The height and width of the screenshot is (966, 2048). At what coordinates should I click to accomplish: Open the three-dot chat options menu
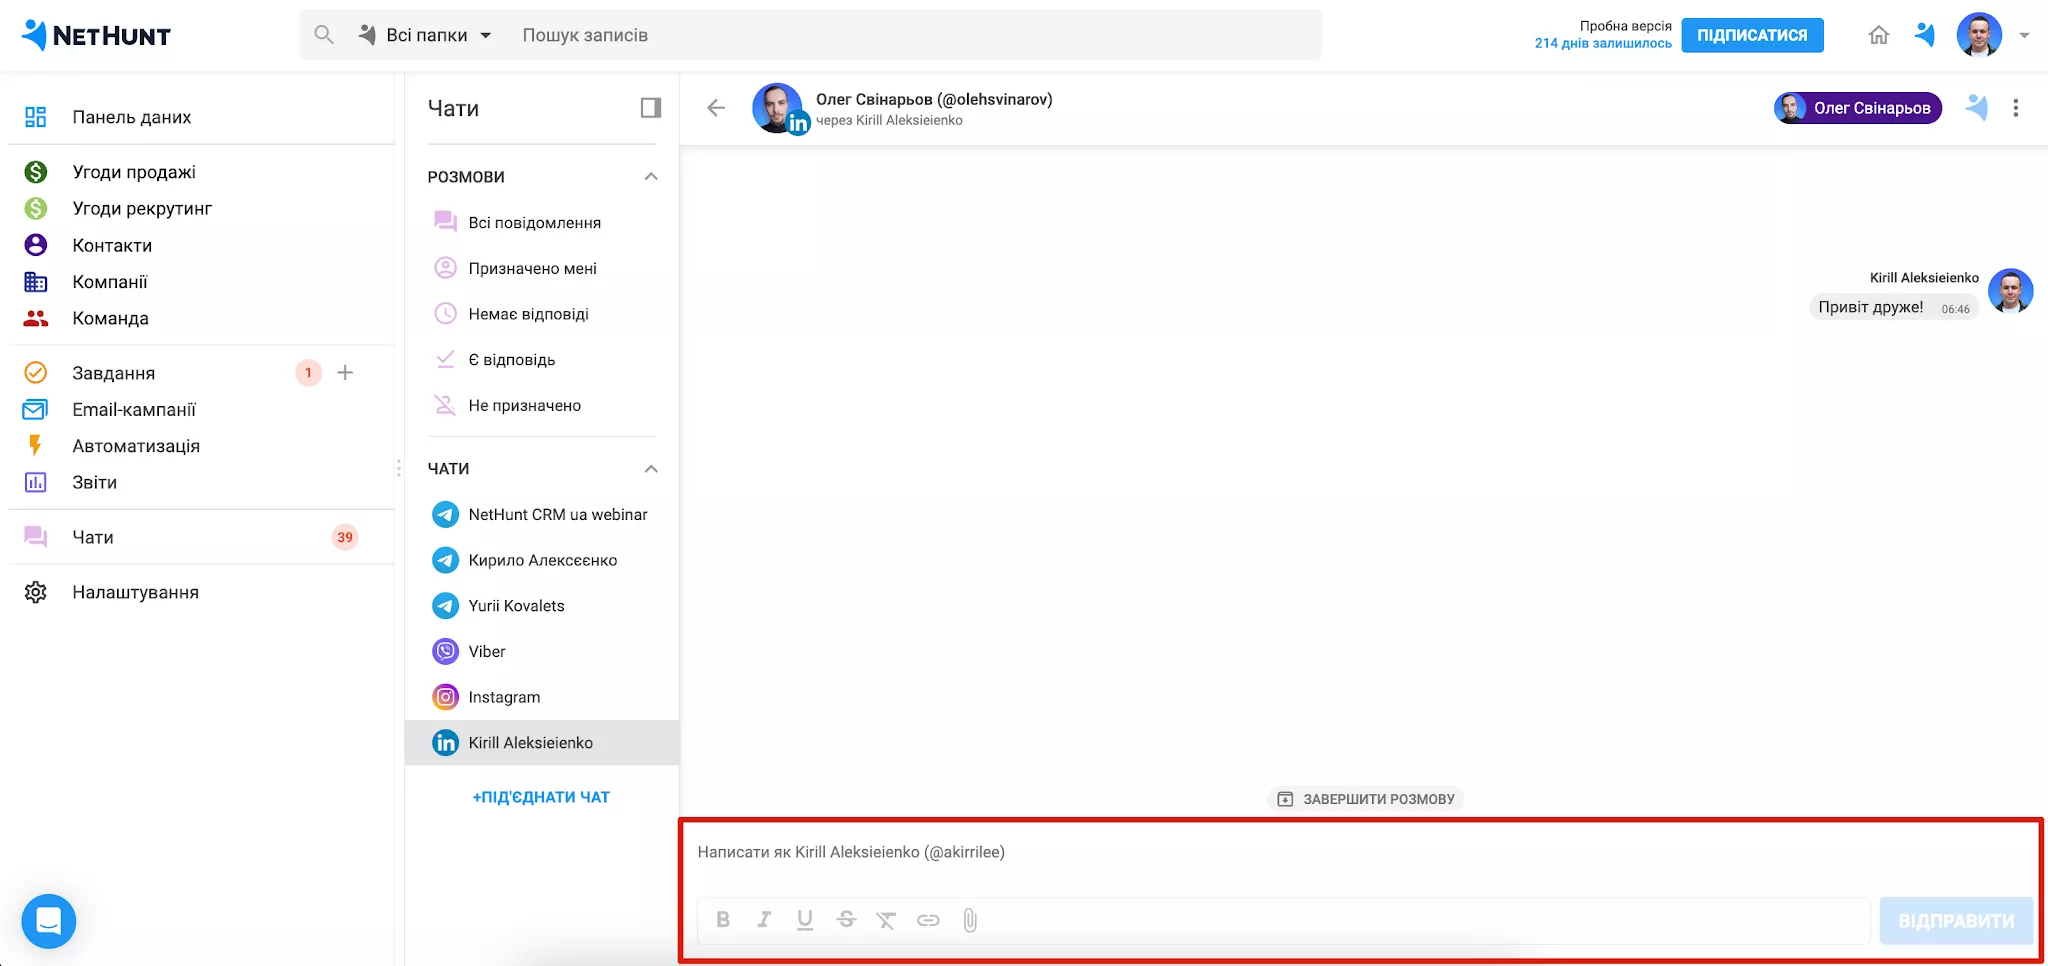pos(2016,108)
